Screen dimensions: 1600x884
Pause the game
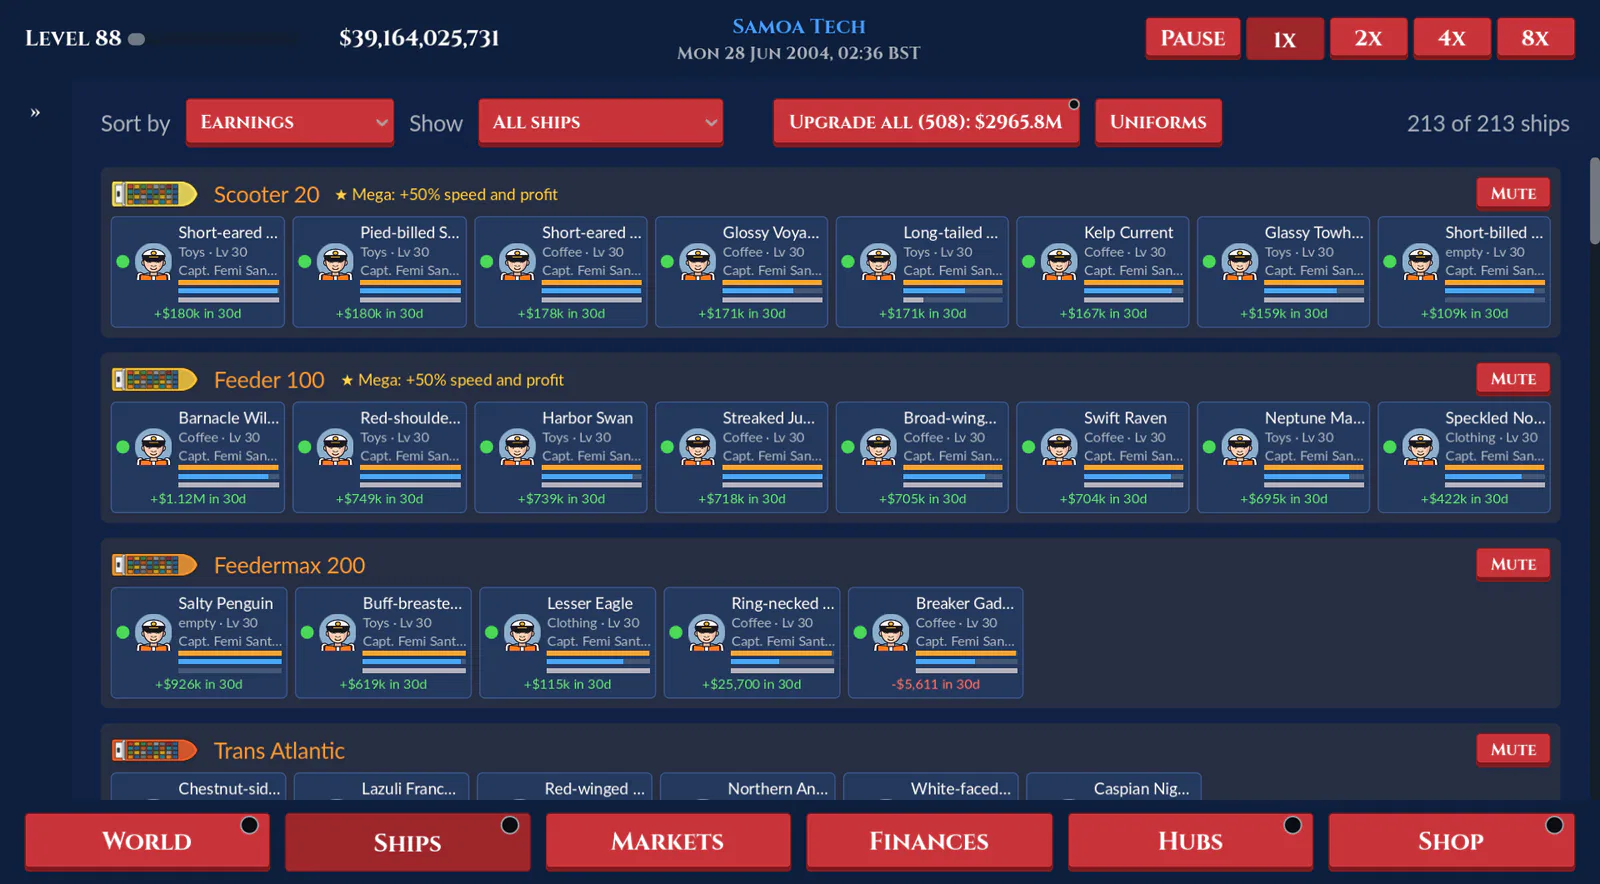pos(1193,39)
